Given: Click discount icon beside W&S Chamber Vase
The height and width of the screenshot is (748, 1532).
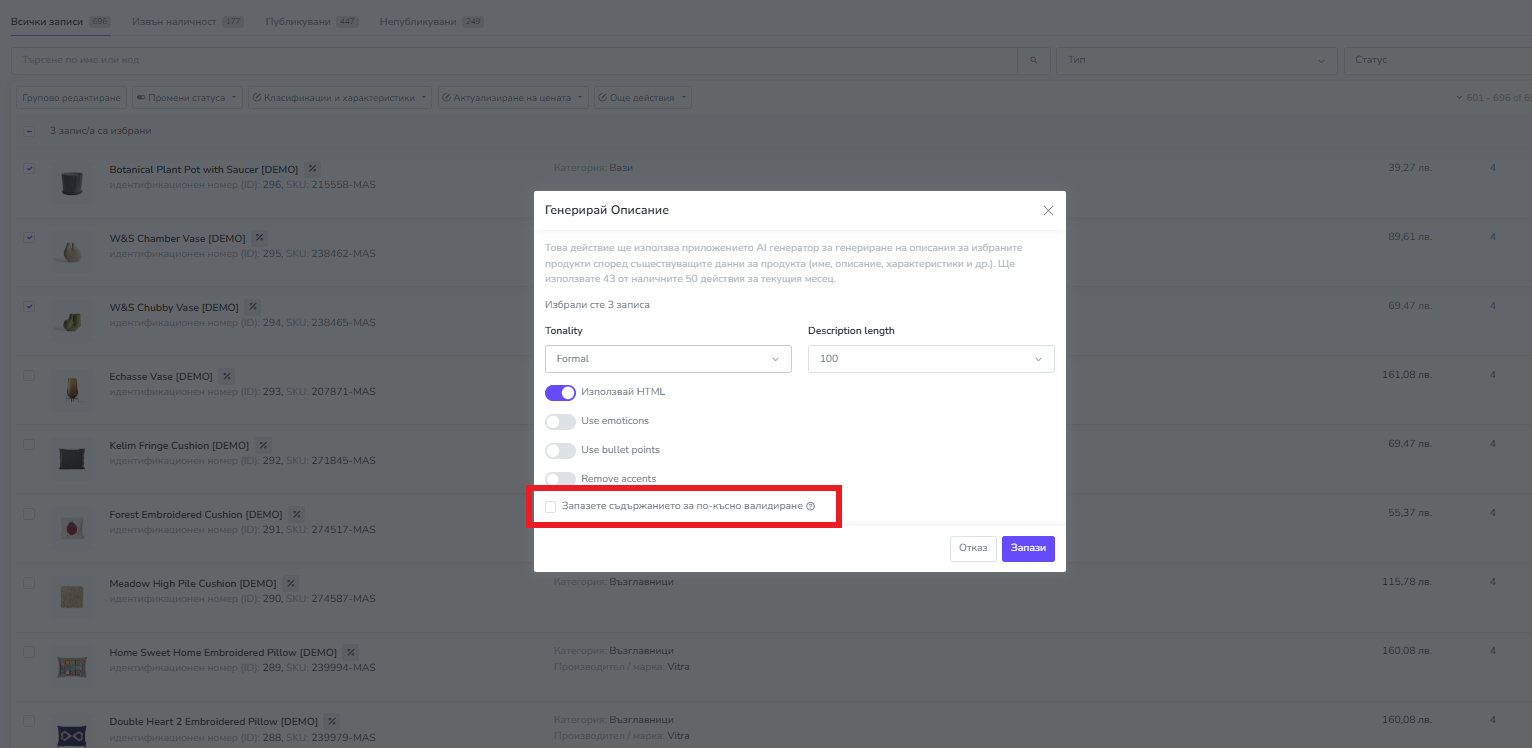Looking at the screenshot, I should [x=259, y=238].
